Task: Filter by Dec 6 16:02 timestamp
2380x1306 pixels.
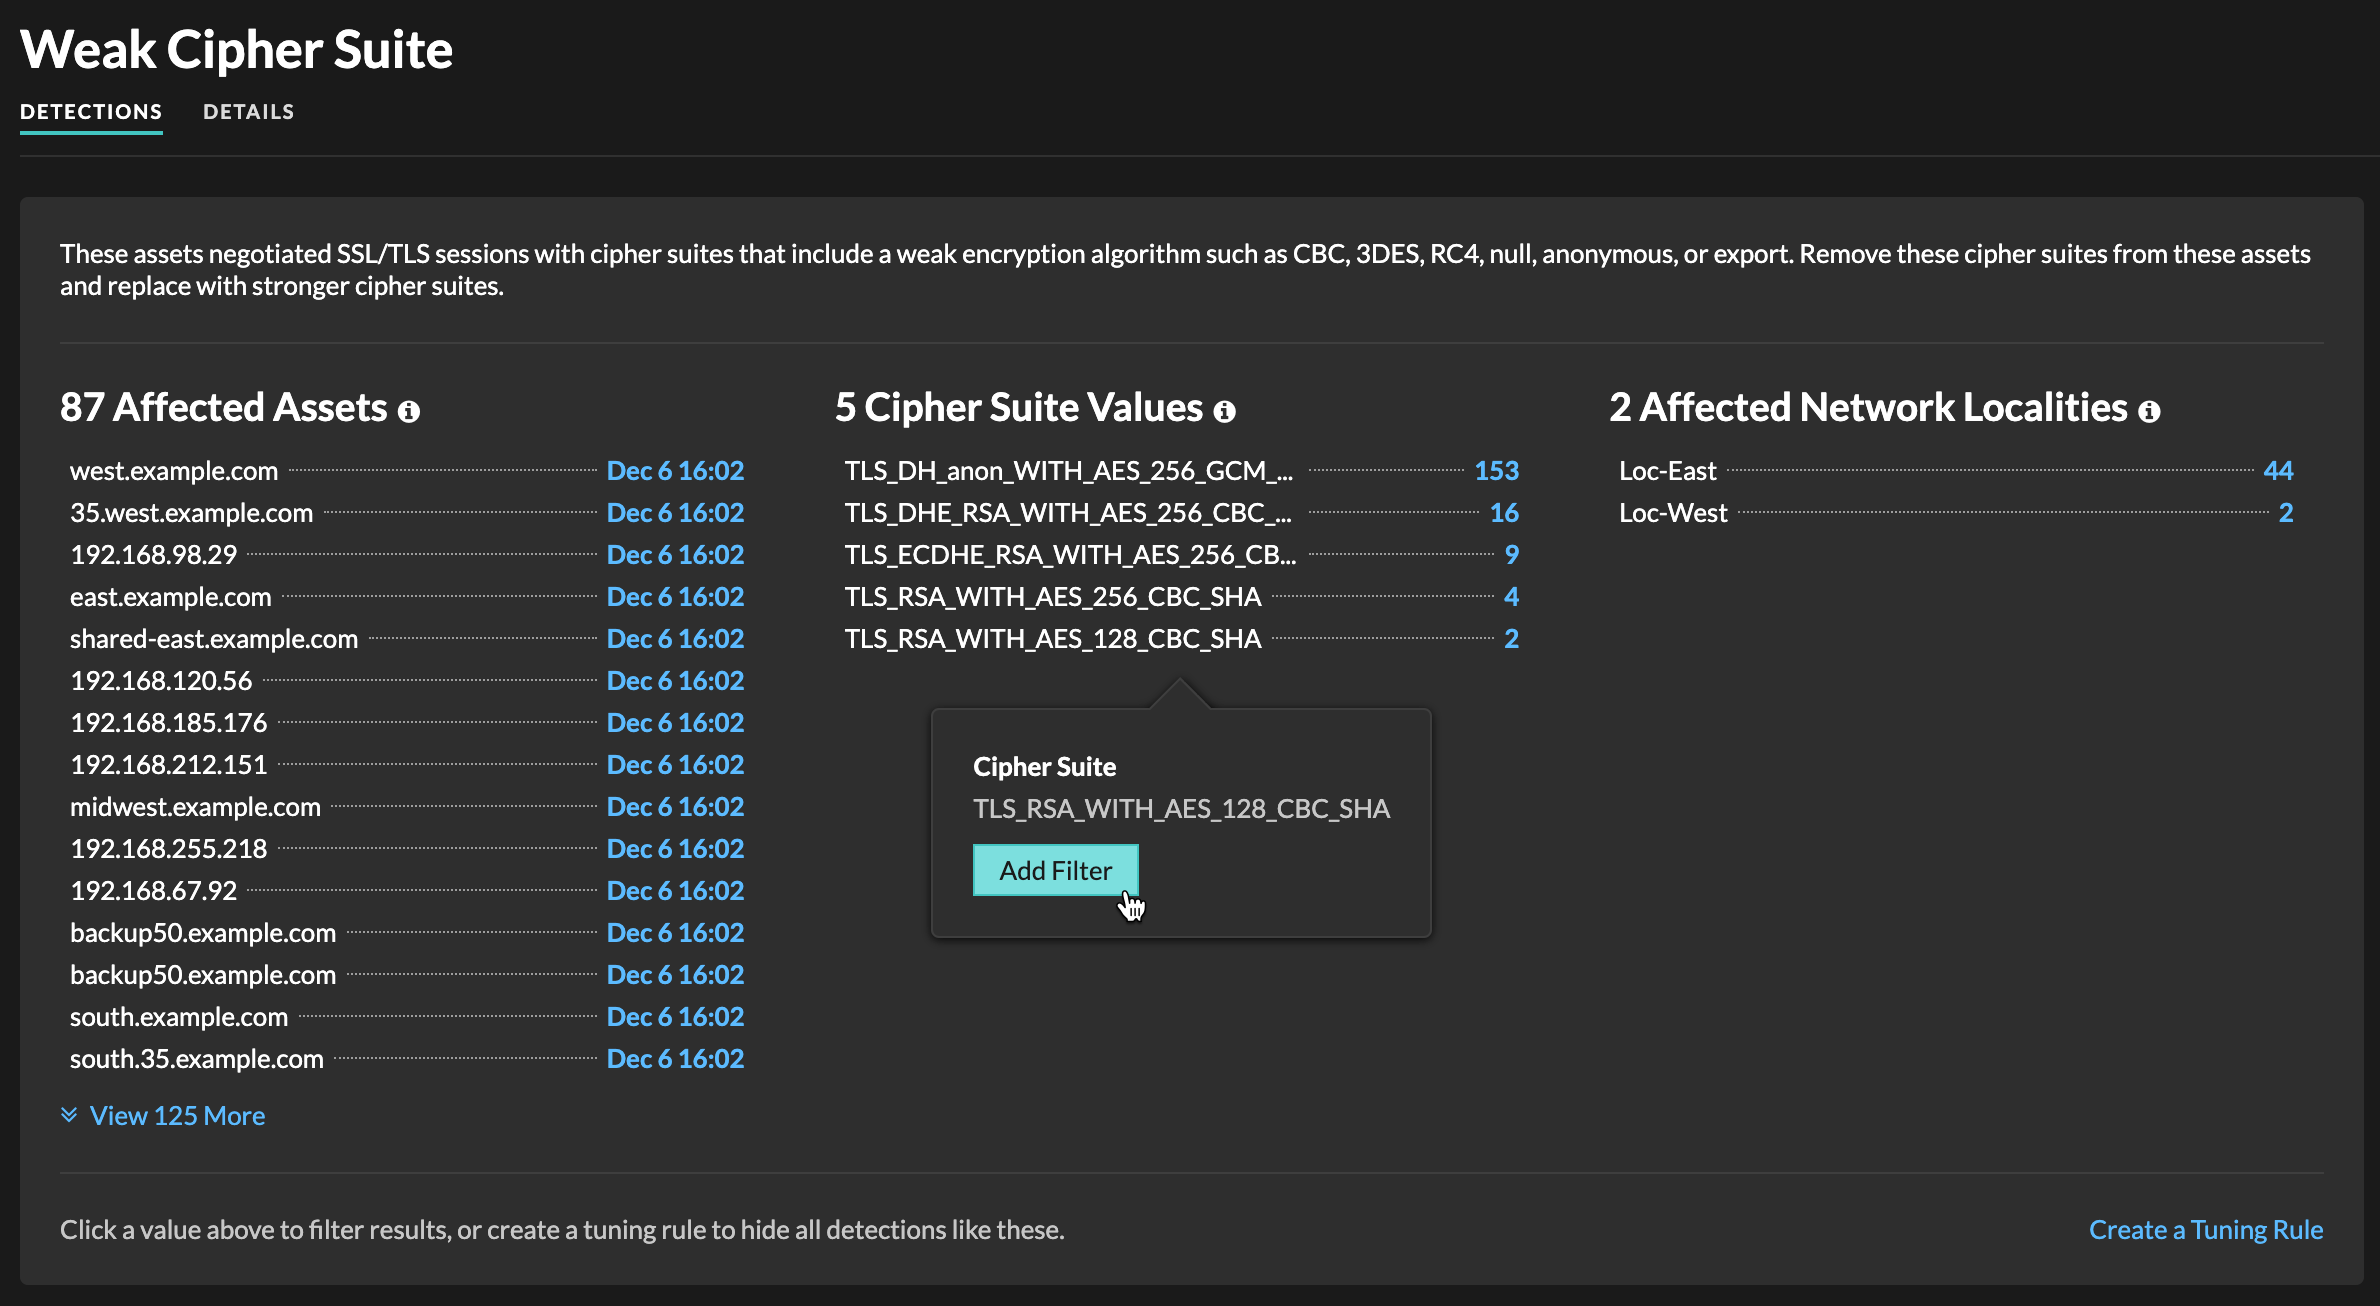Action: [674, 468]
